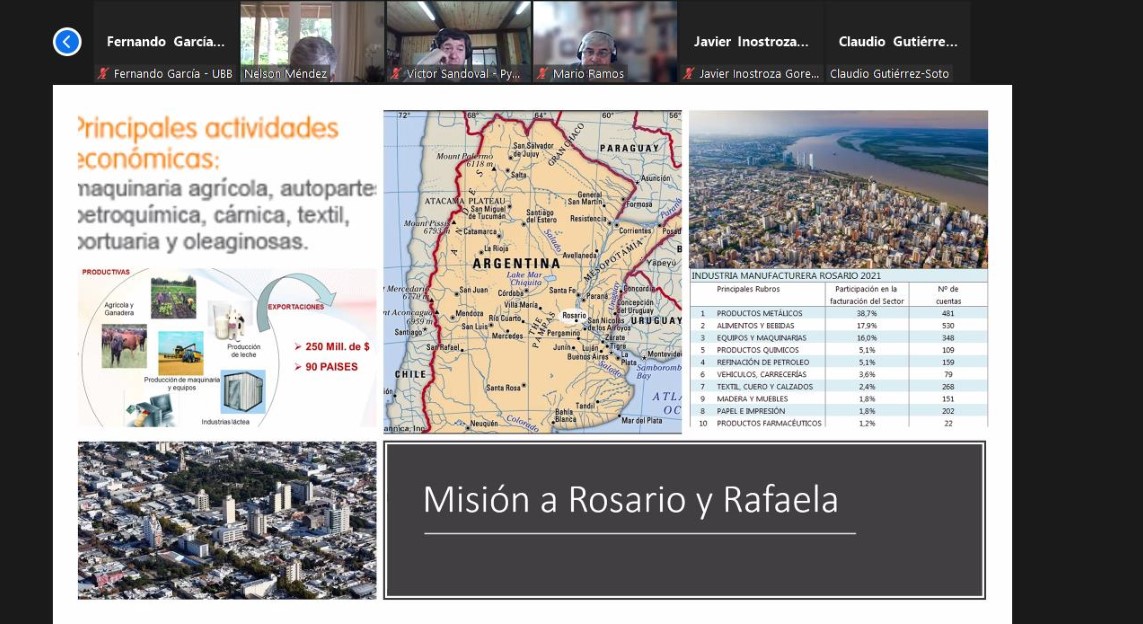Select Javier Inostroza participant tile

(x=752, y=42)
